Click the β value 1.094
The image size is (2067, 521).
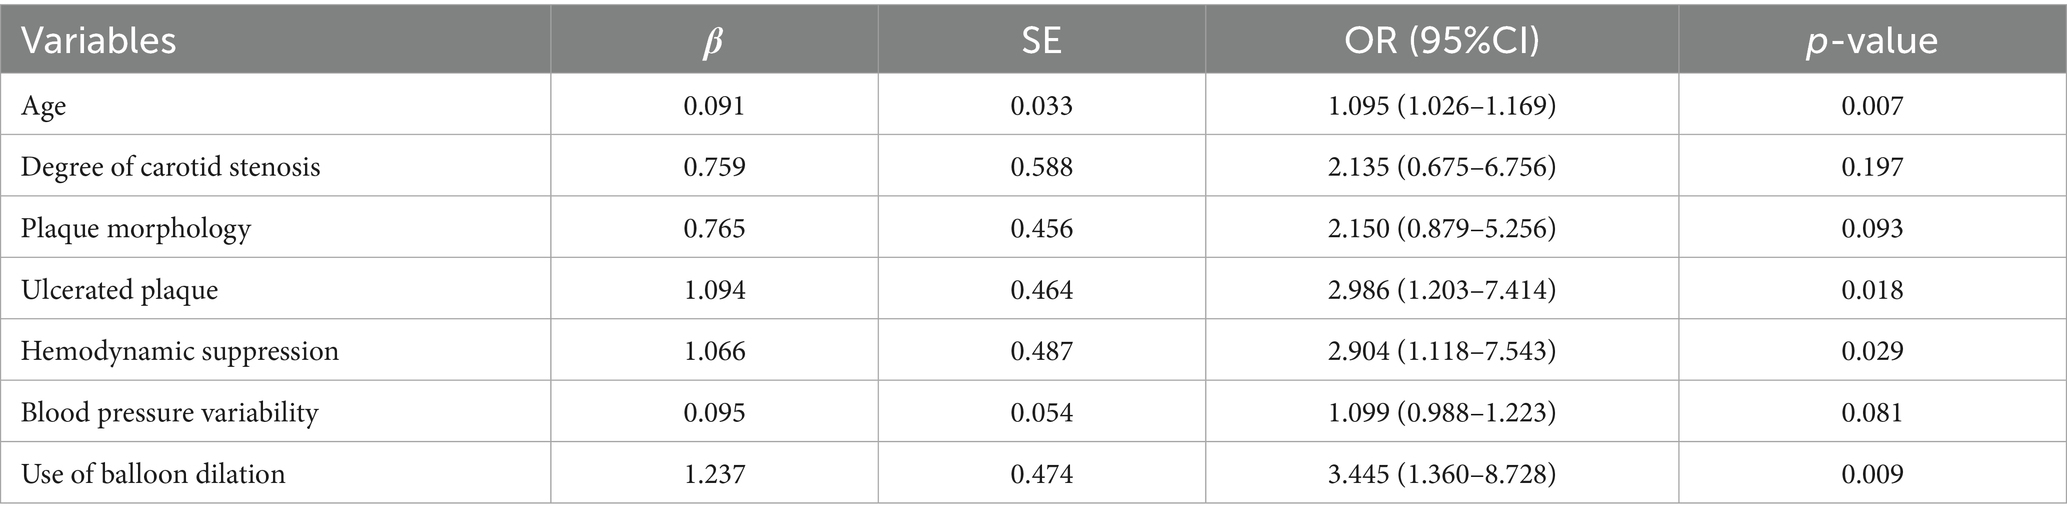[714, 290]
